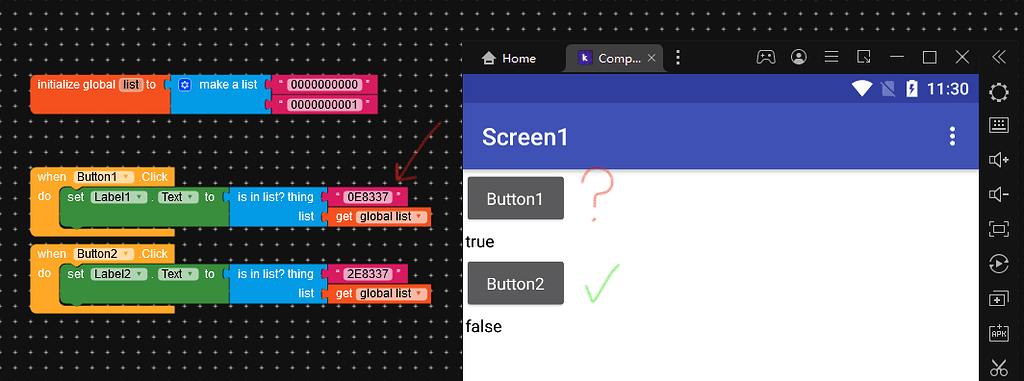
Task: Open the user account icon in title bar
Action: pyautogui.click(x=799, y=58)
